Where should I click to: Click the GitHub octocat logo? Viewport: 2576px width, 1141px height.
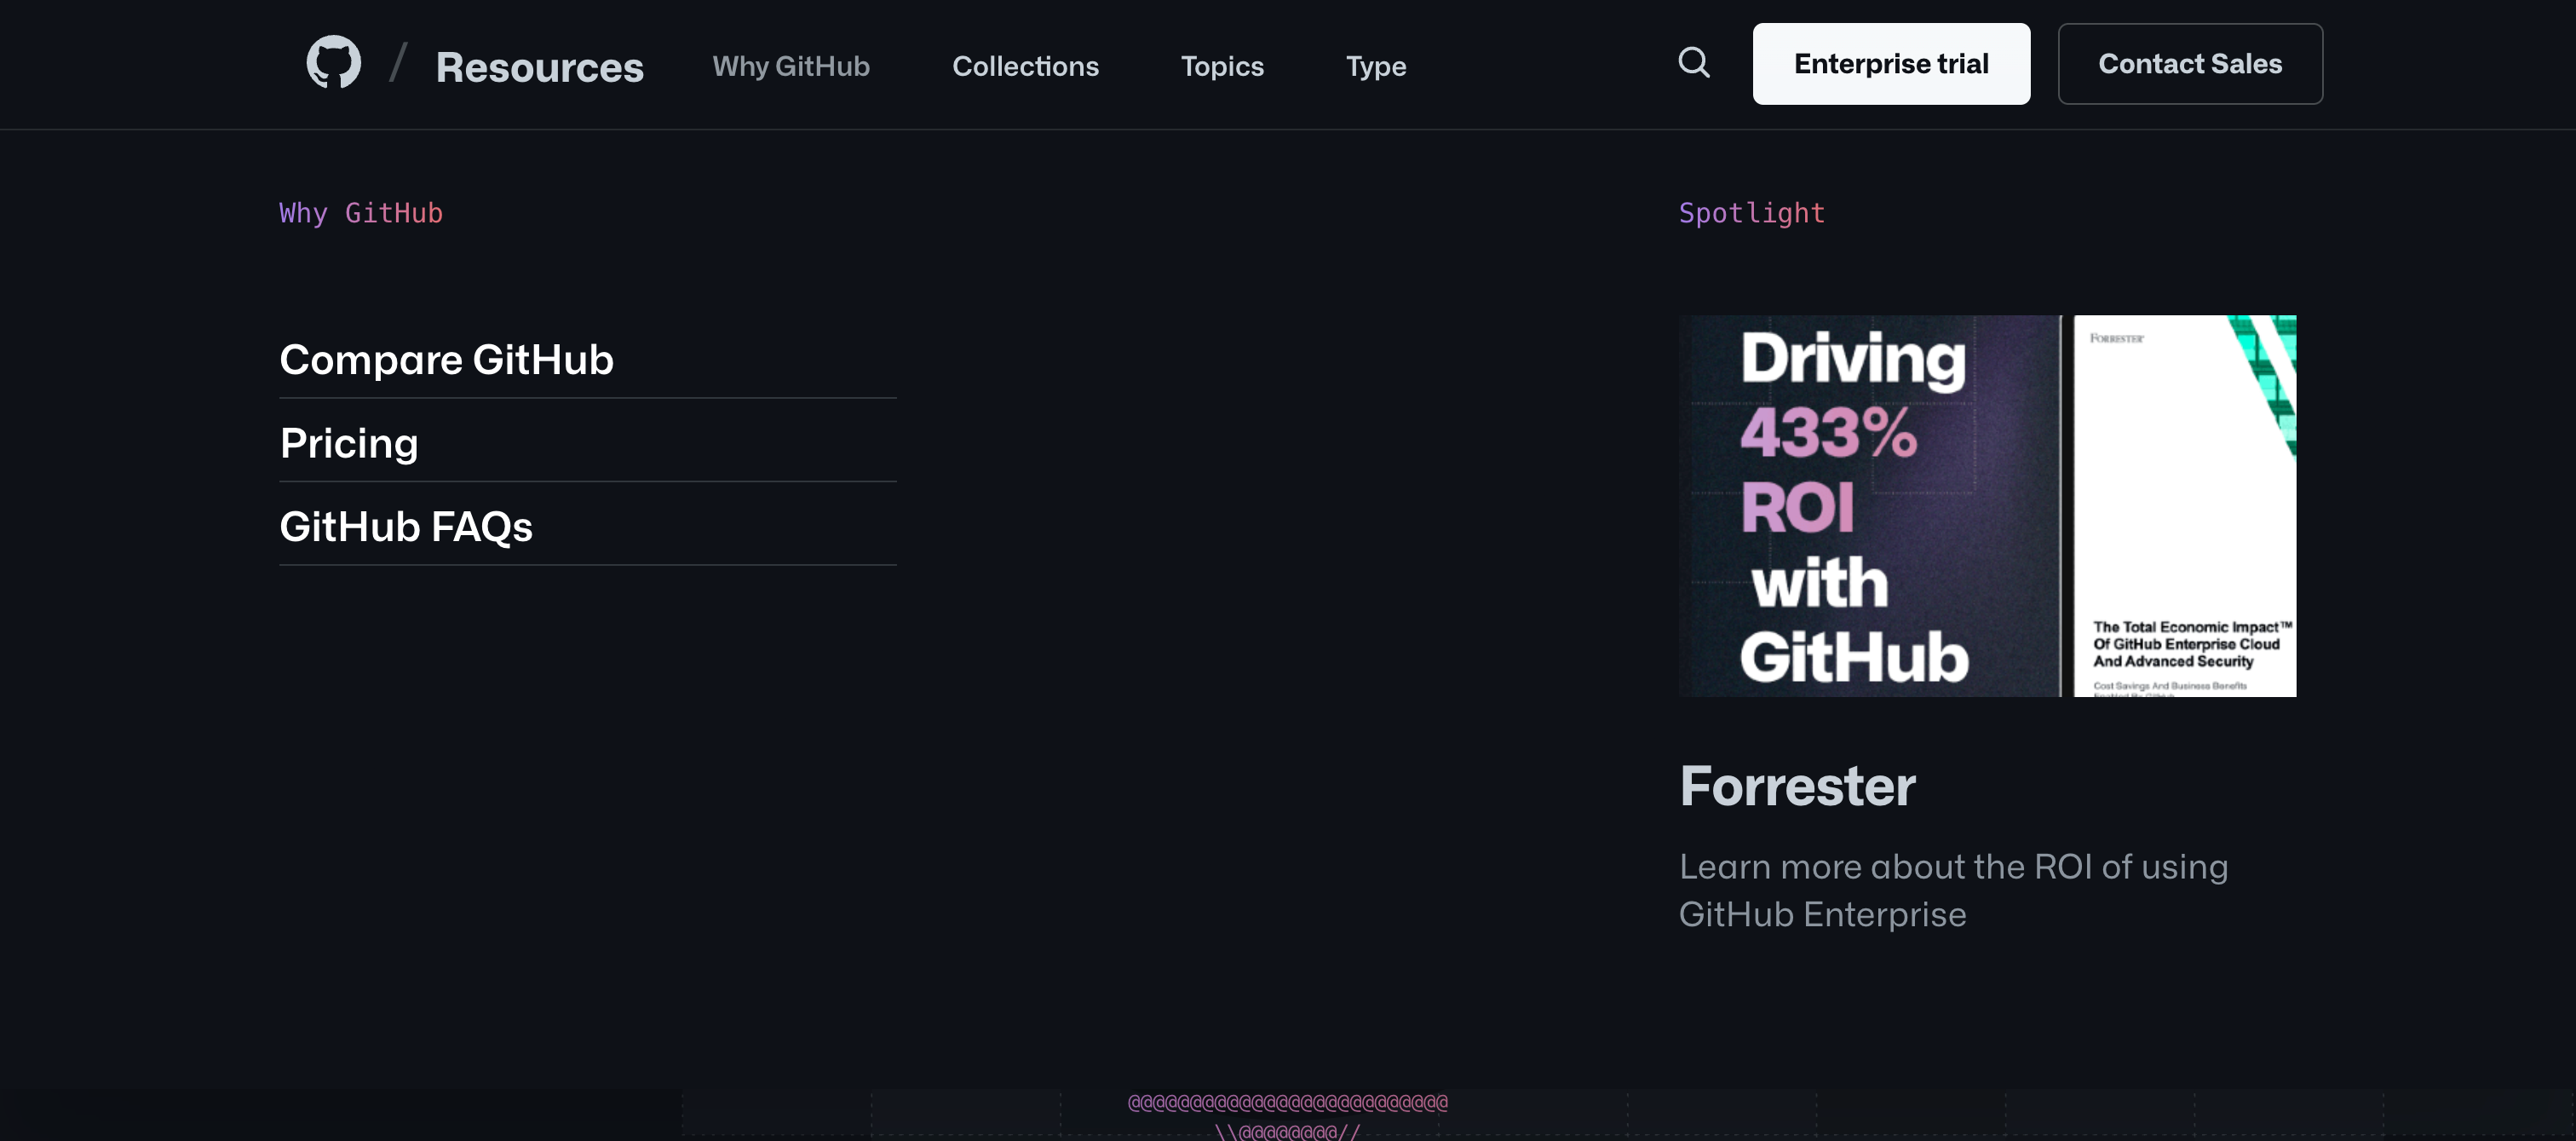pyautogui.click(x=333, y=63)
